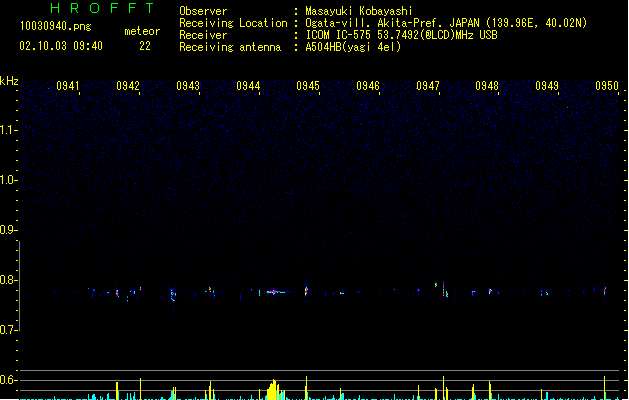Click the 0948 time marker
Image resolution: width=629 pixels, height=400 pixels.
(487, 86)
